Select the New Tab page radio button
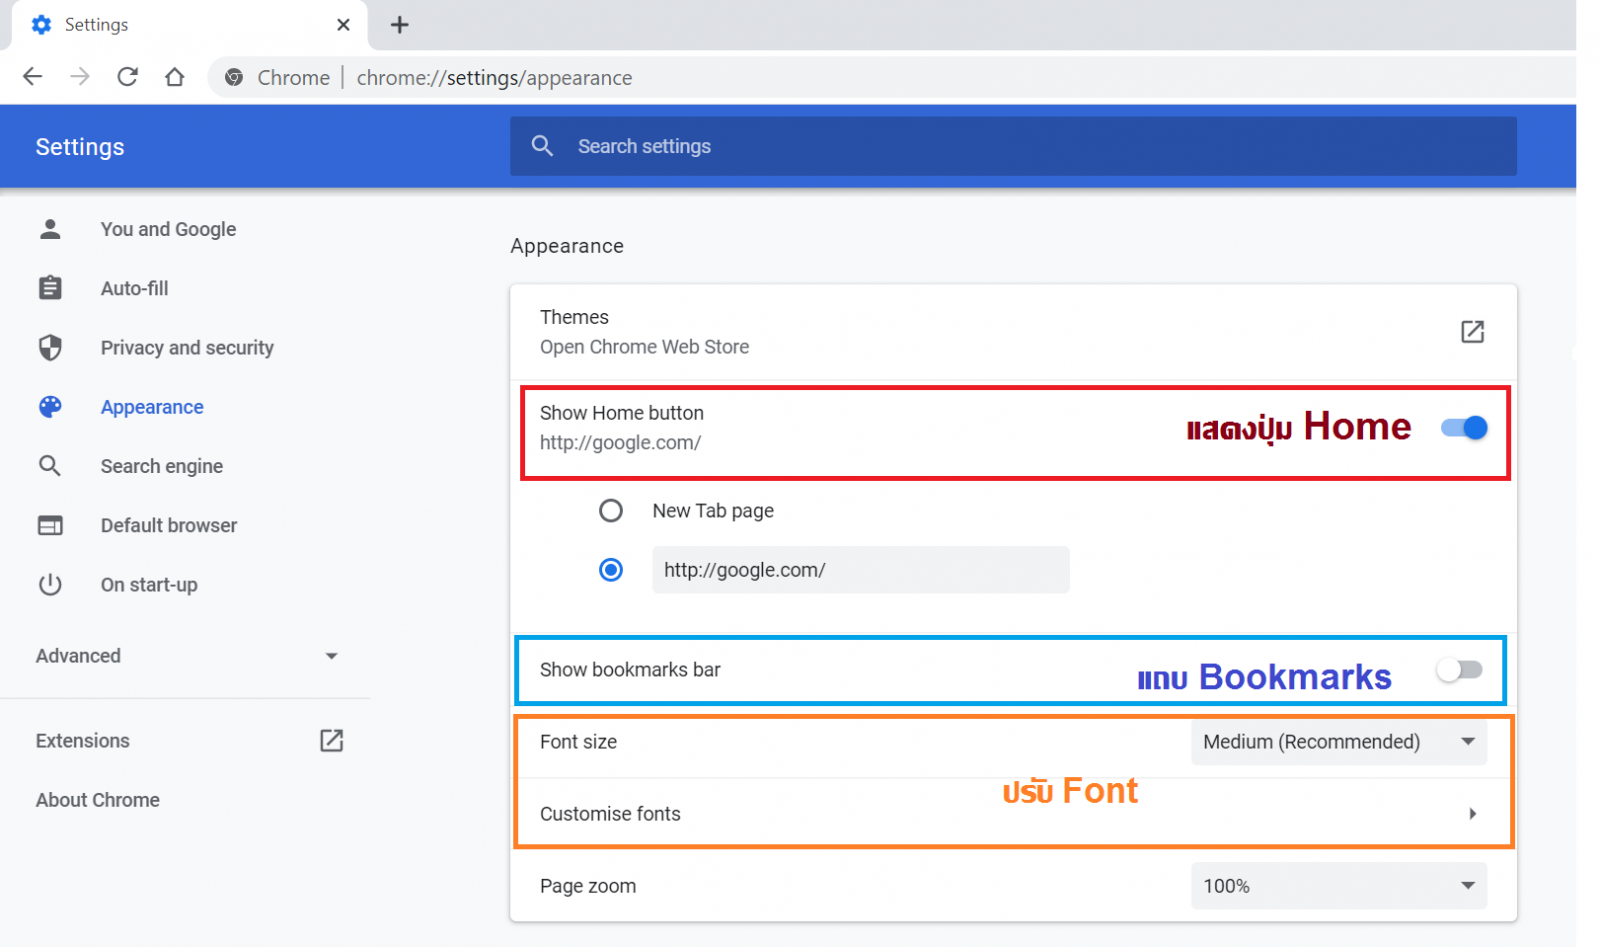The image size is (1600, 947). (x=611, y=511)
